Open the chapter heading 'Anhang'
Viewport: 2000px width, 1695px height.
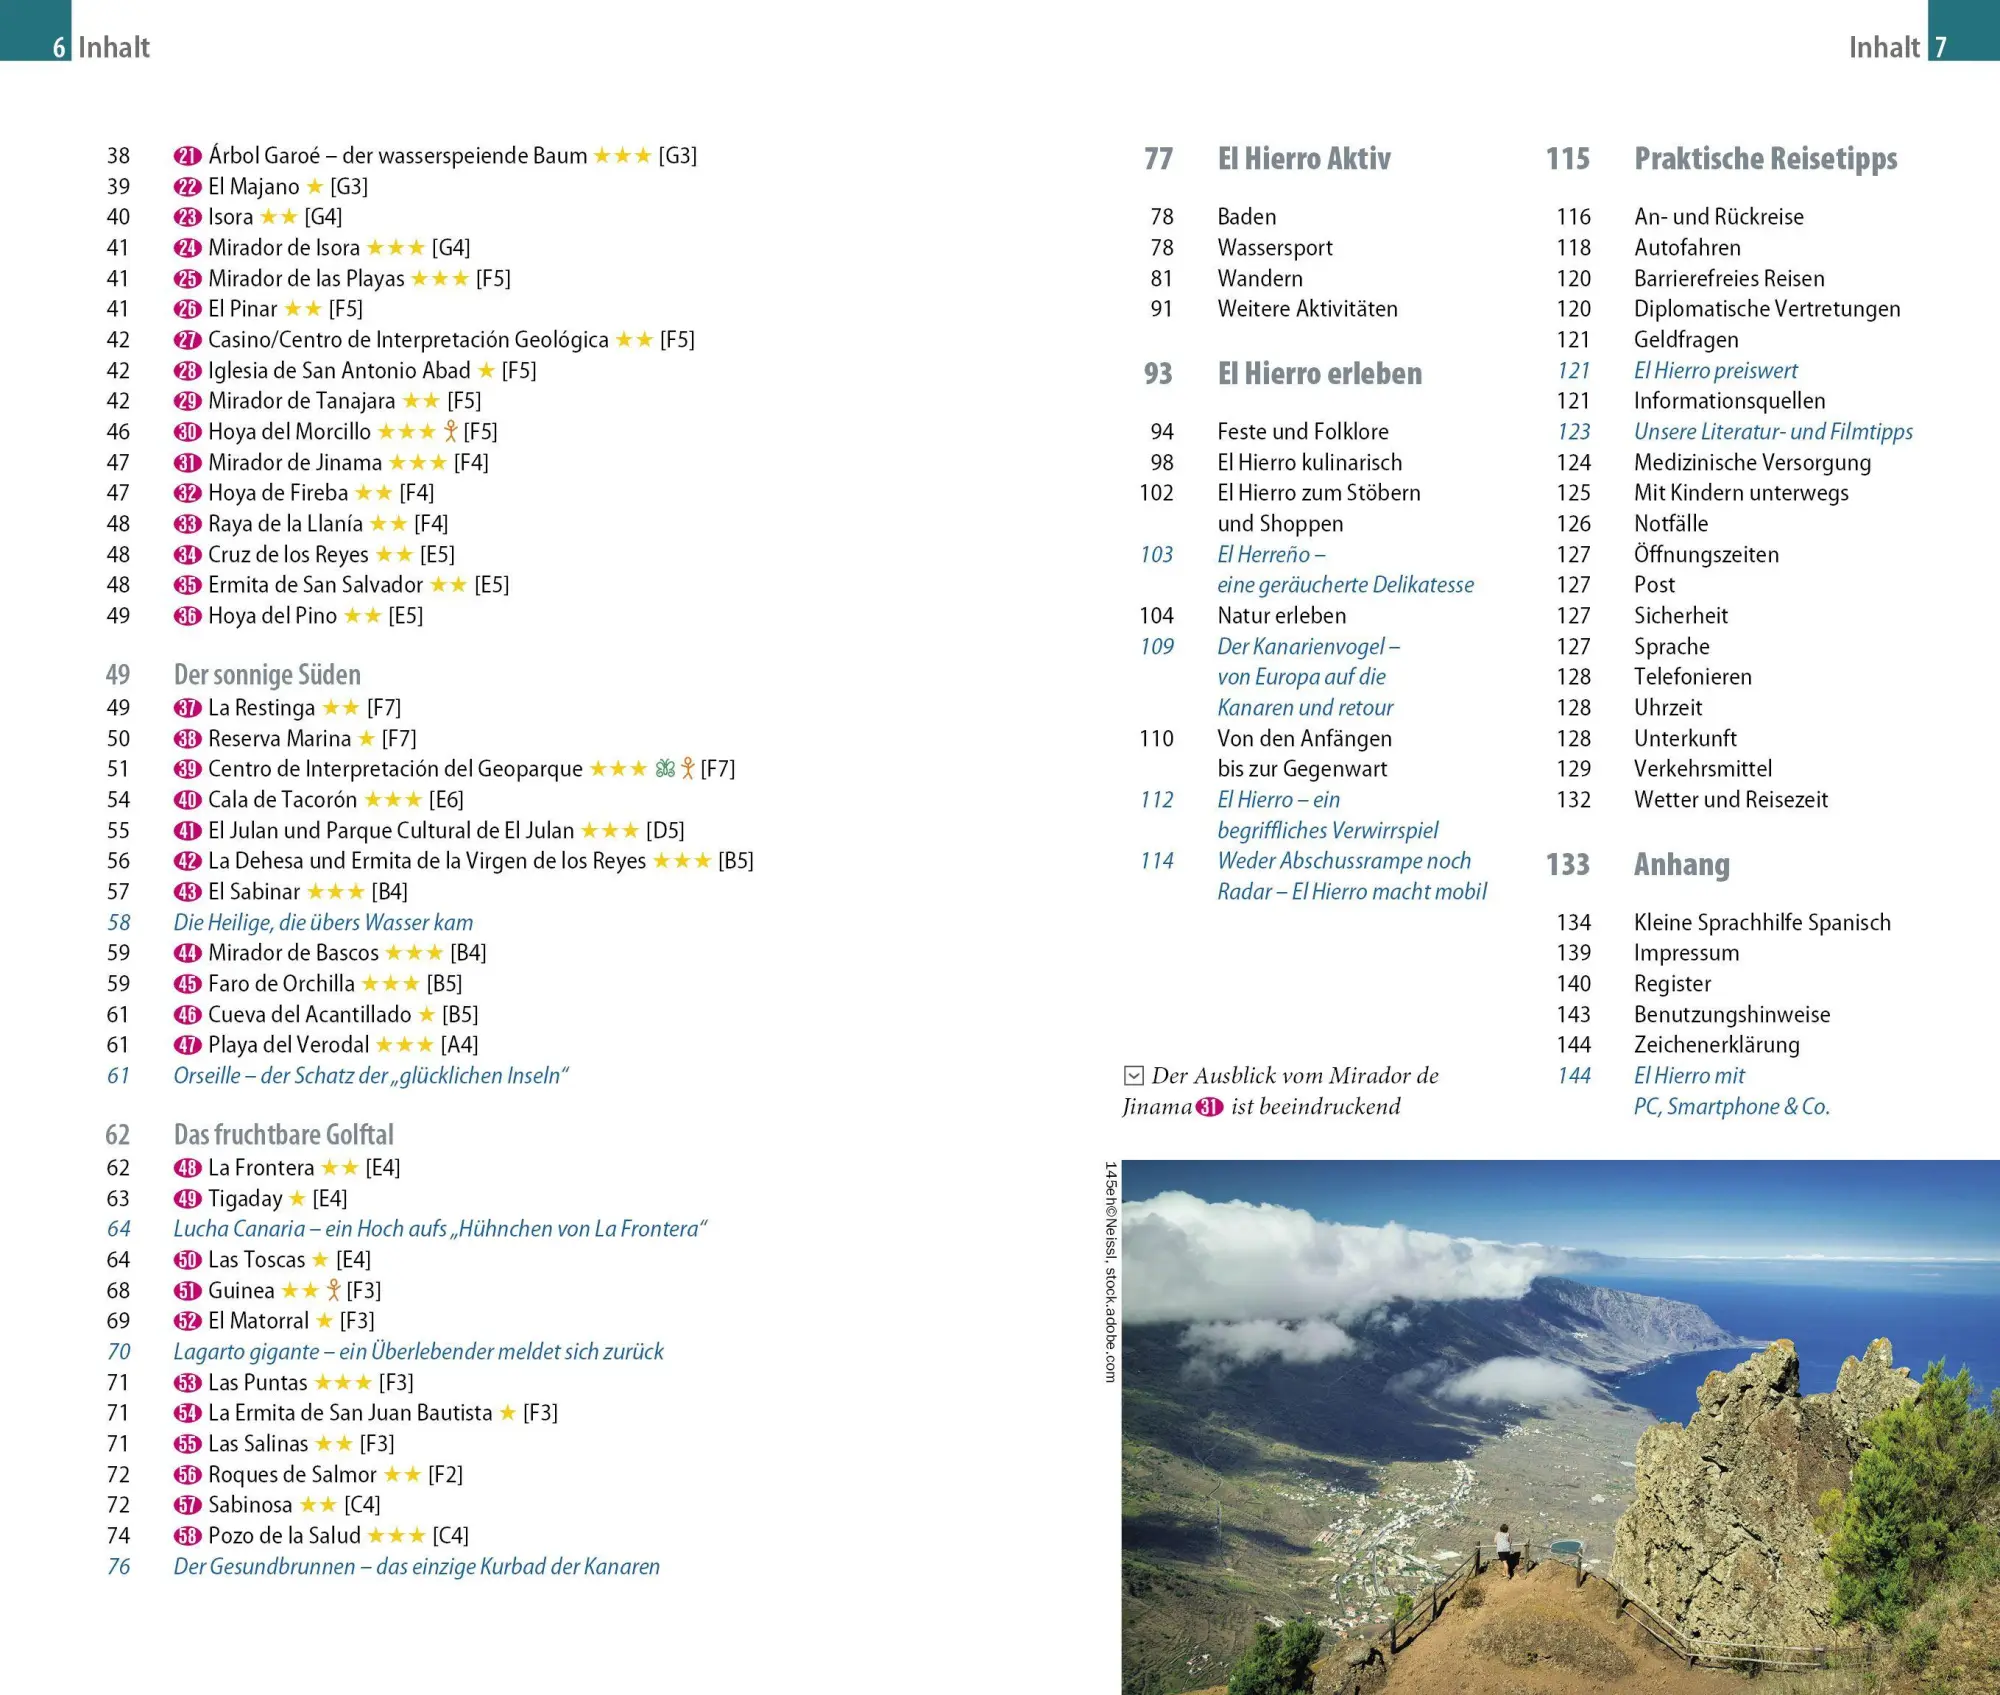click(1682, 865)
